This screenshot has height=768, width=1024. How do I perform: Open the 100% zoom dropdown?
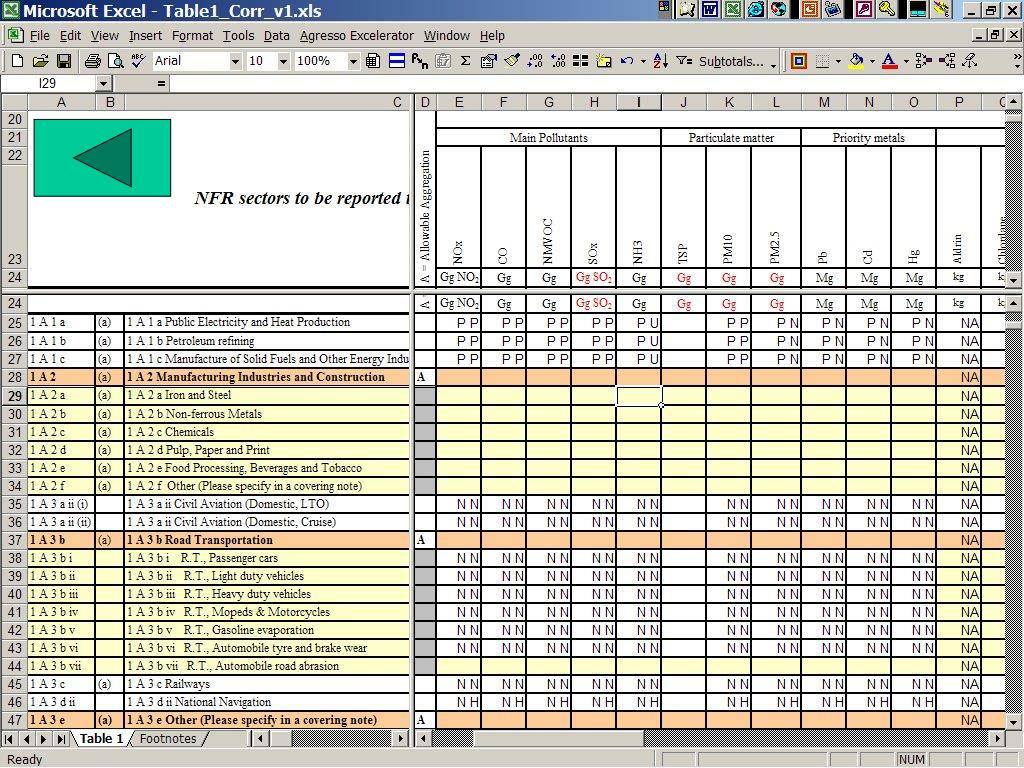353,61
